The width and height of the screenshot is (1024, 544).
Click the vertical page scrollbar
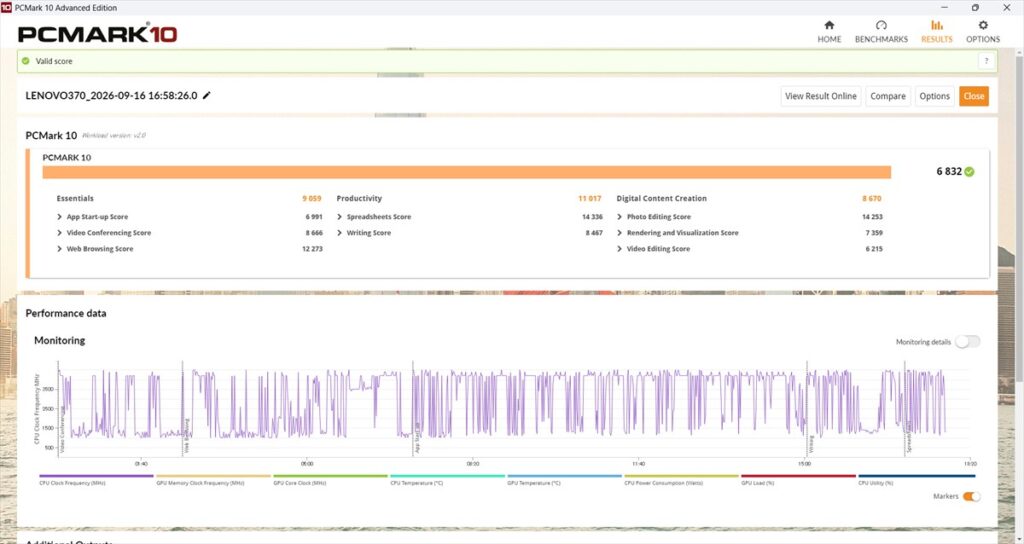click(x=1020, y=219)
